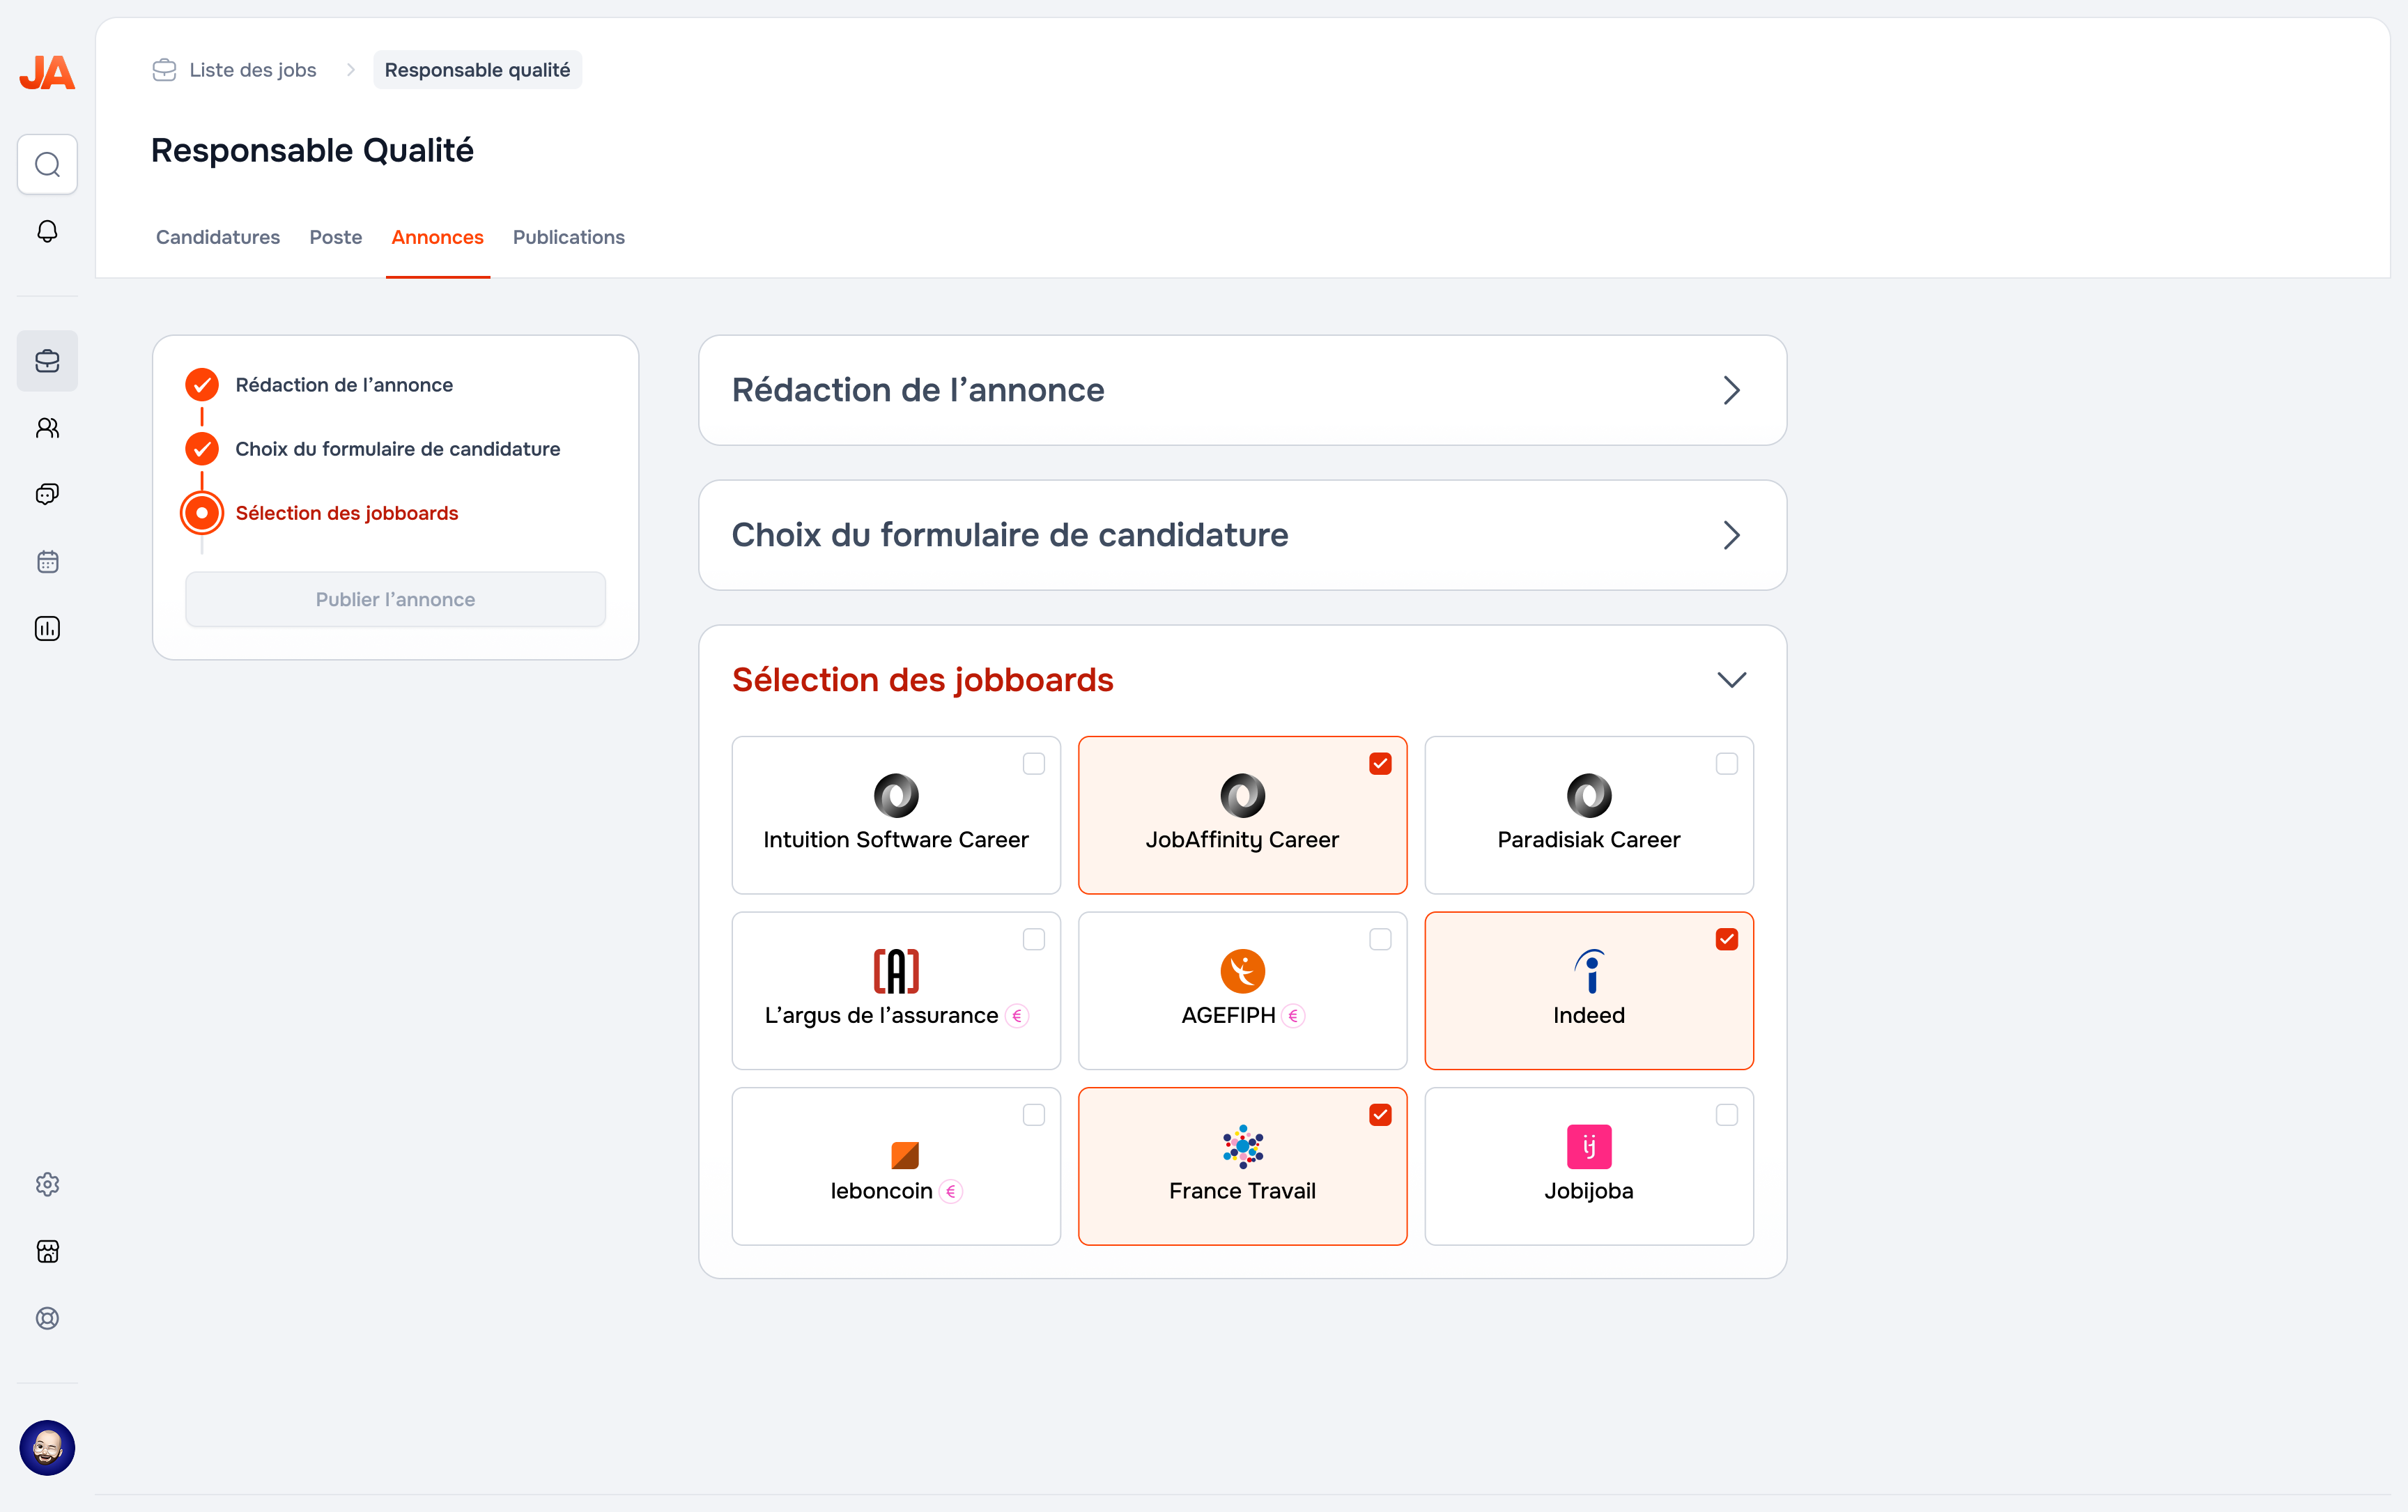Open the statistics bar chart icon
This screenshot has height=1512, width=2408.
coord(47,628)
